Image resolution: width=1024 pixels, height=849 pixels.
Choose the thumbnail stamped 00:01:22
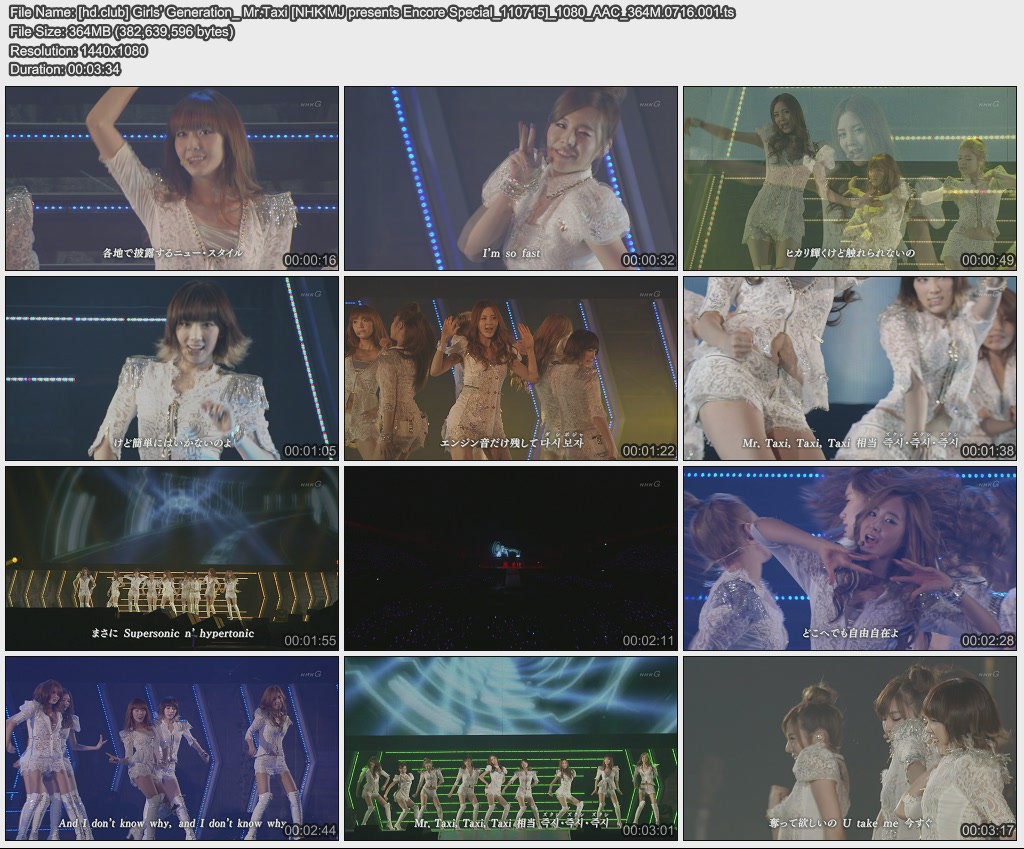coord(511,368)
